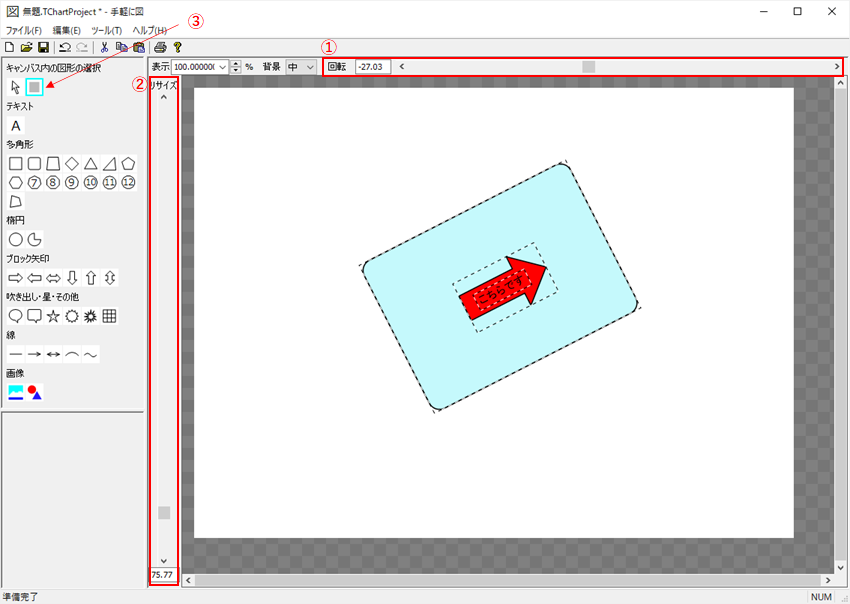Copy the selected shape
Image resolution: width=850 pixels, height=604 pixels.
click(x=122, y=47)
